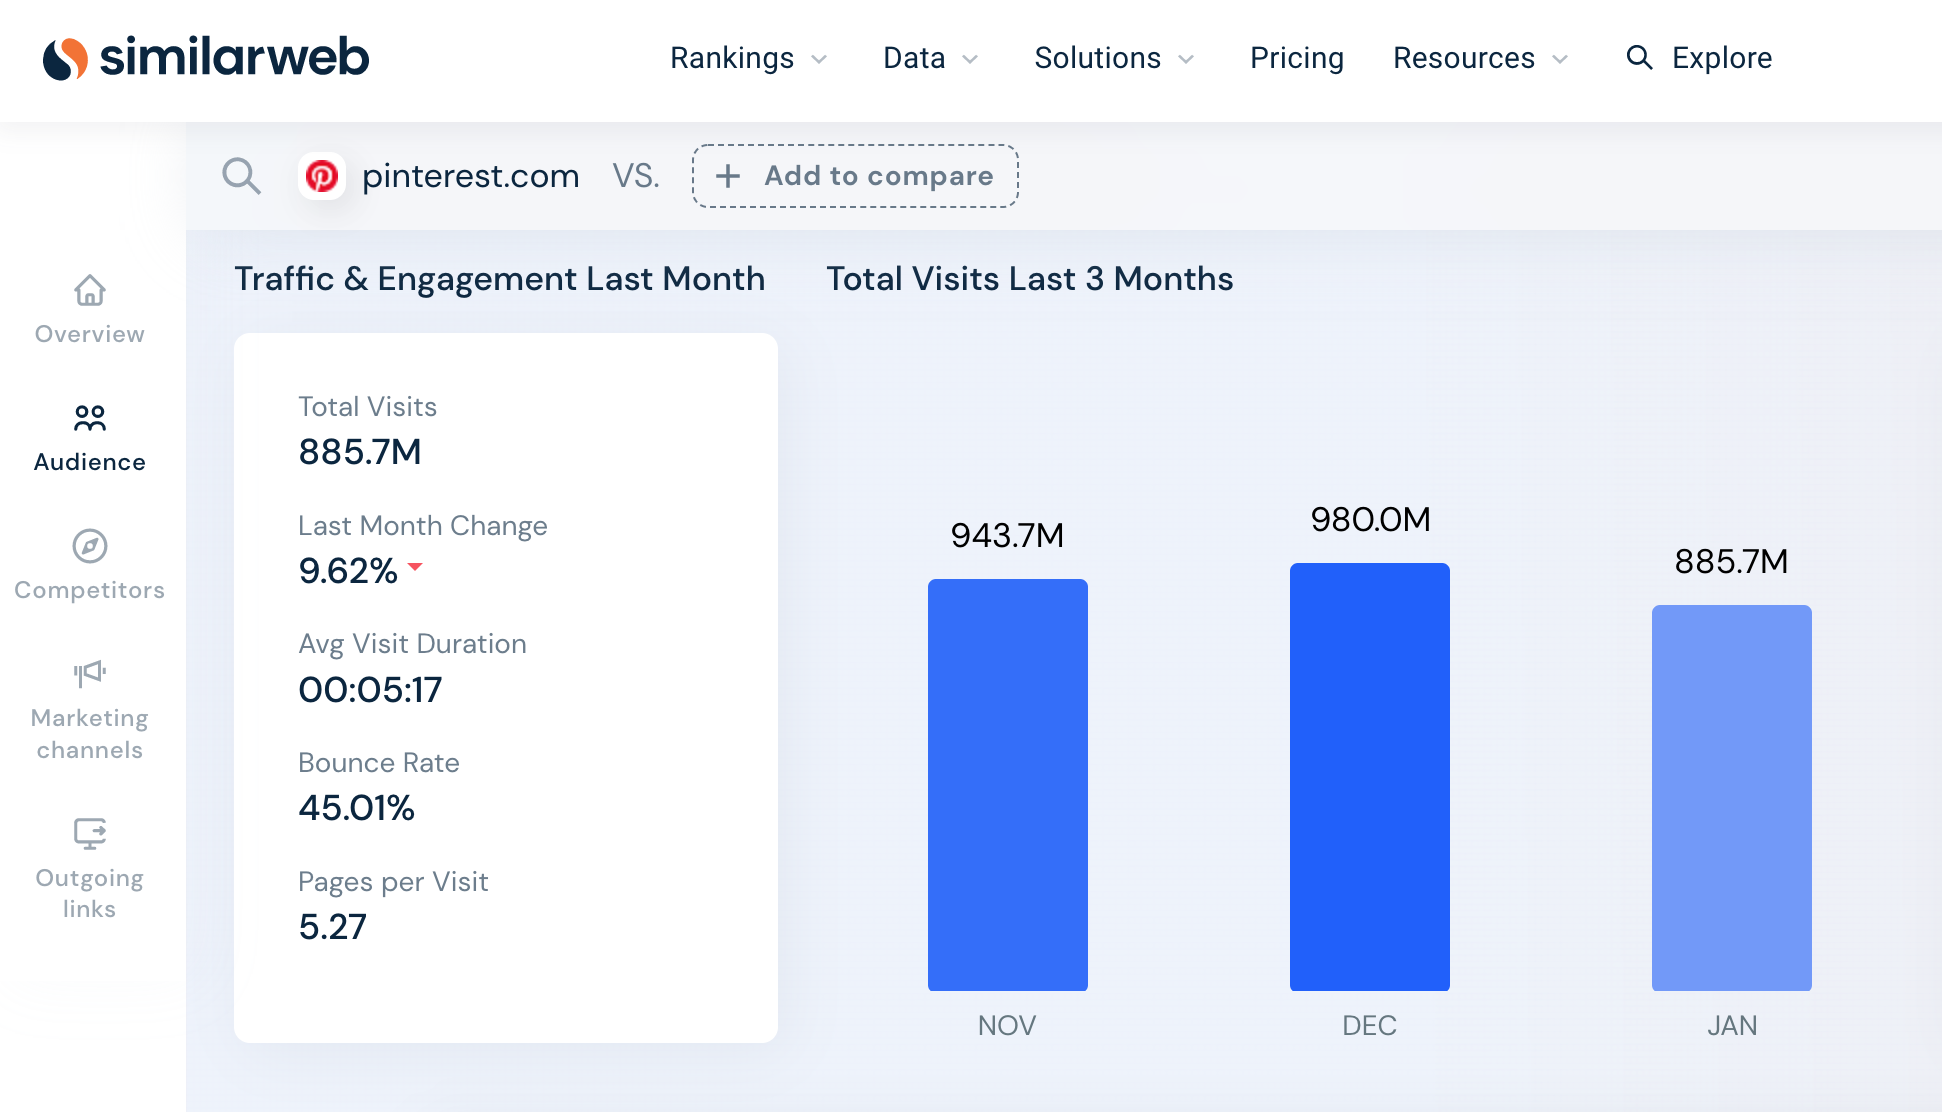Click the Total Visits Last 3 Months heading

pyautogui.click(x=1030, y=279)
